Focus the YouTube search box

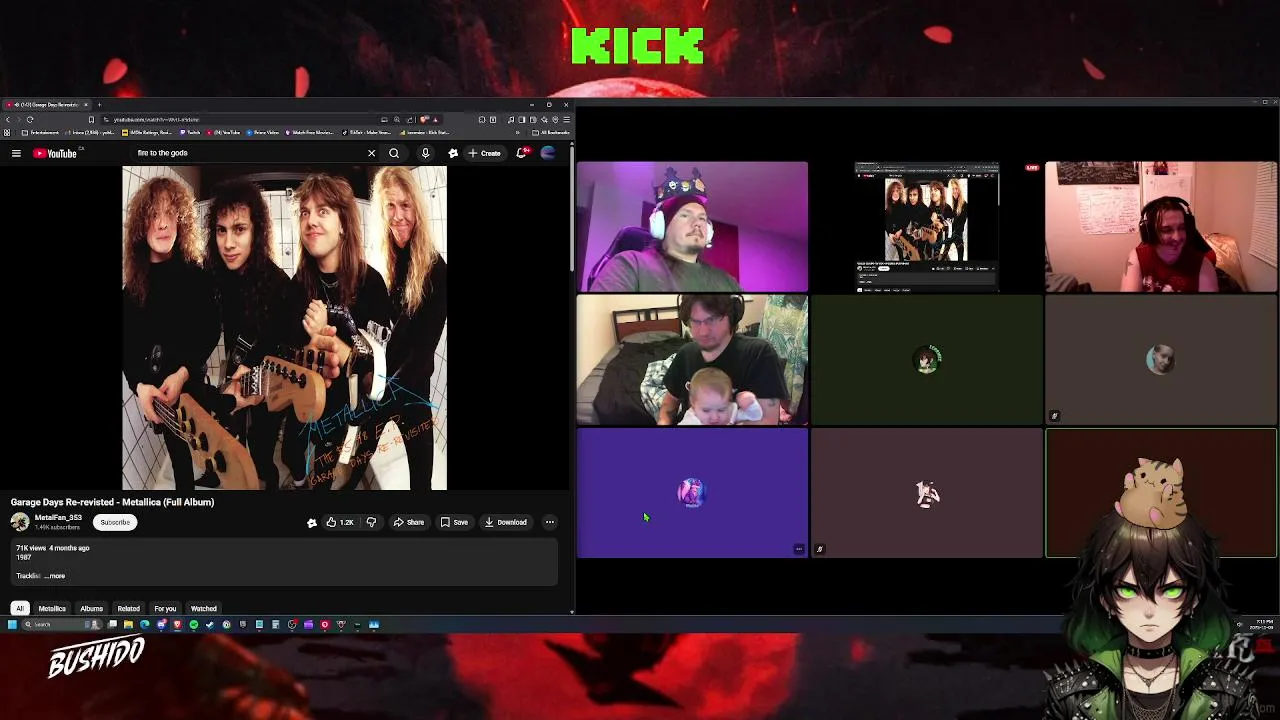pyautogui.click(x=250, y=153)
